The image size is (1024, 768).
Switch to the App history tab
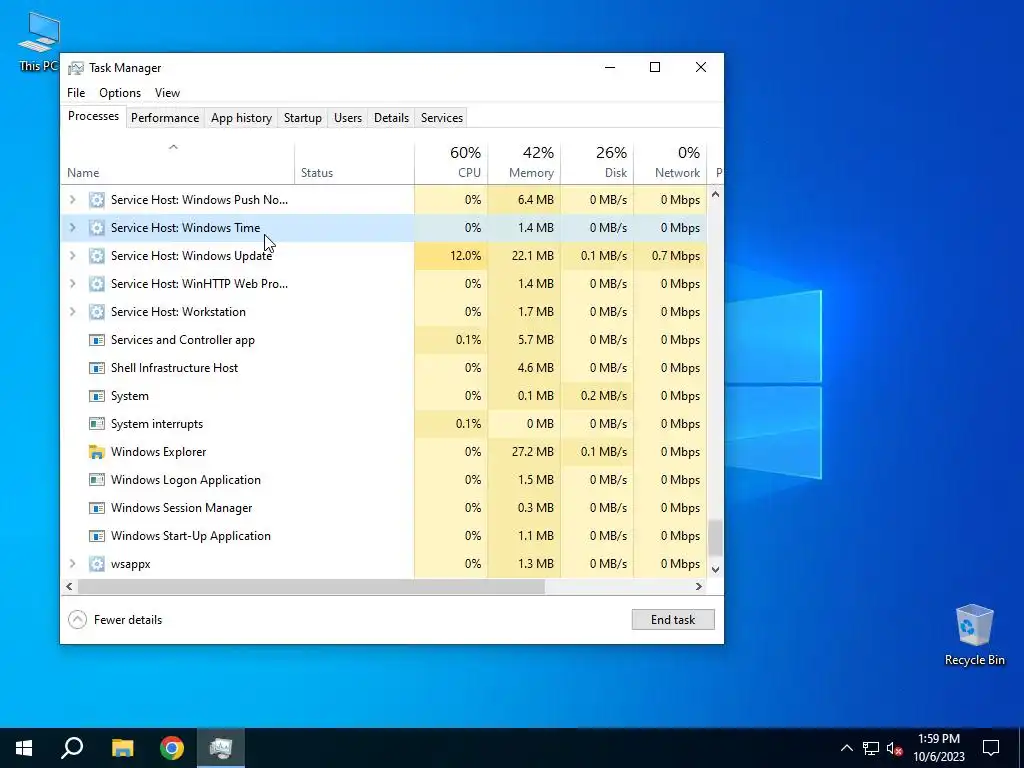[x=241, y=118]
